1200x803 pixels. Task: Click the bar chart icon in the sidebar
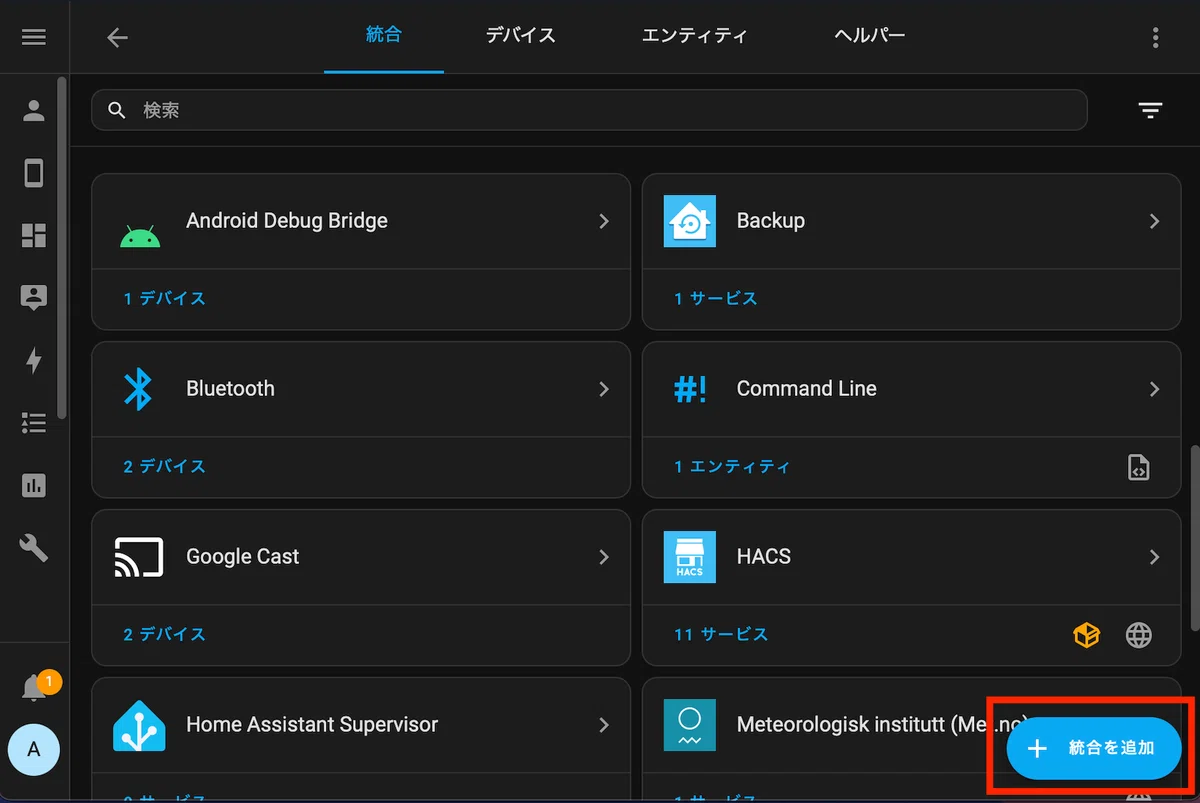(x=34, y=486)
